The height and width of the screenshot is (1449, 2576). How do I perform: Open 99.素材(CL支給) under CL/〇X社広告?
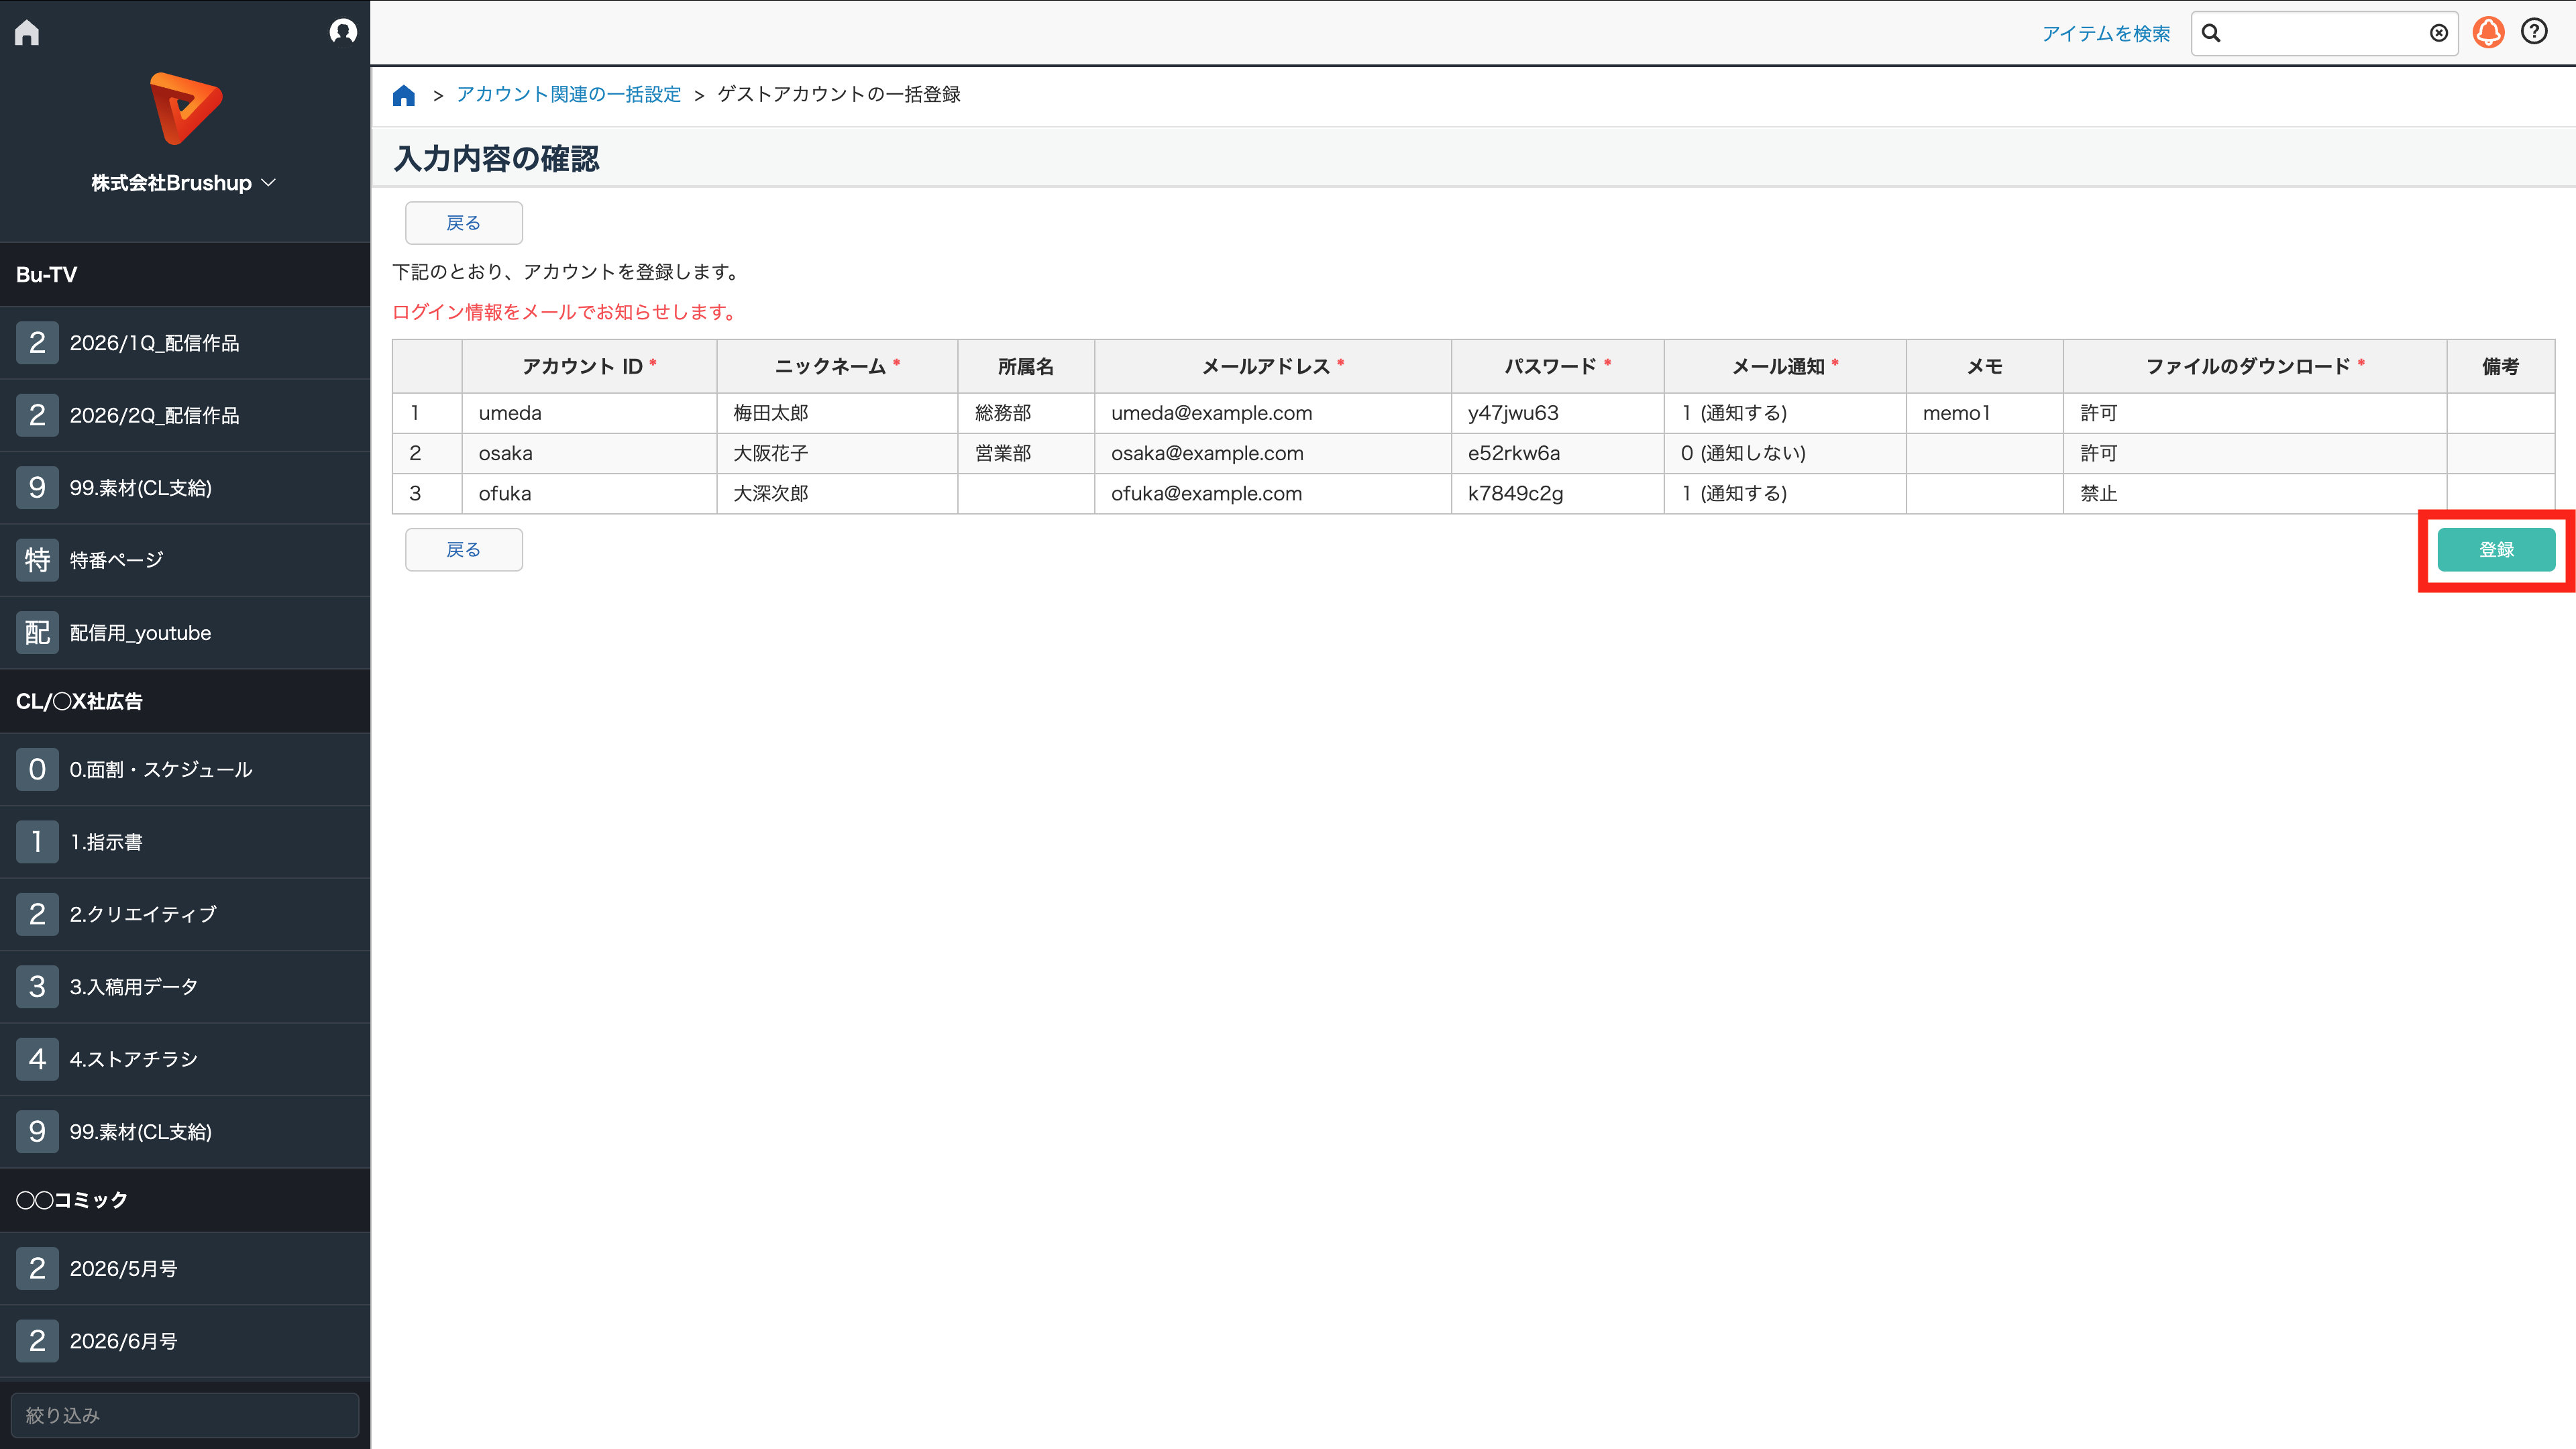pyautogui.click(x=185, y=1132)
